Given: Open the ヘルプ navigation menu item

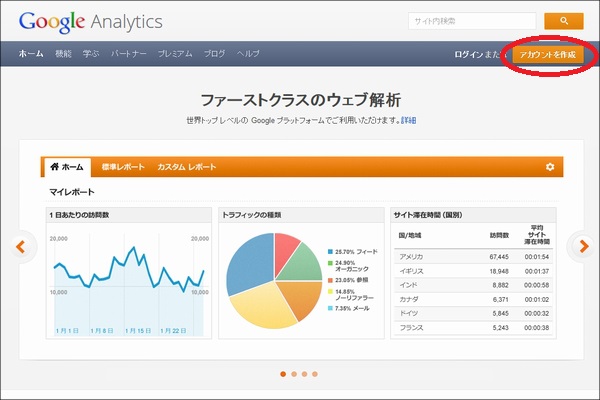Looking at the screenshot, I should (x=248, y=54).
